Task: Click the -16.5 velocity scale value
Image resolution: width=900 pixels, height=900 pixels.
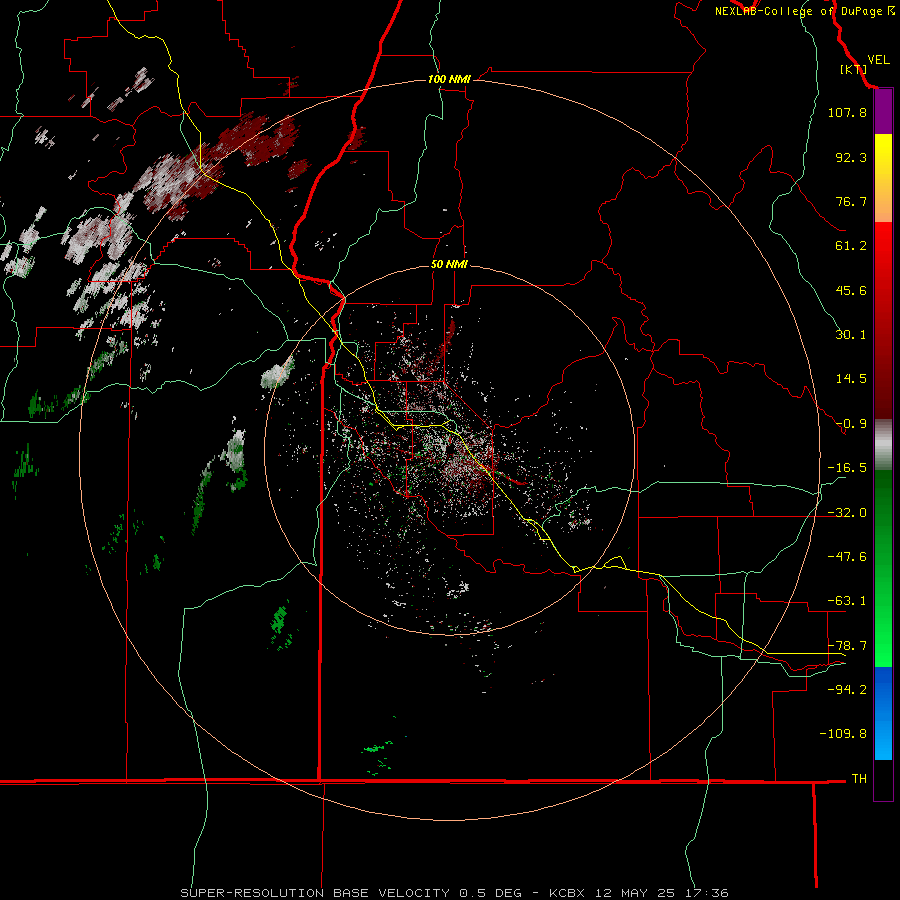Action: 847,468
